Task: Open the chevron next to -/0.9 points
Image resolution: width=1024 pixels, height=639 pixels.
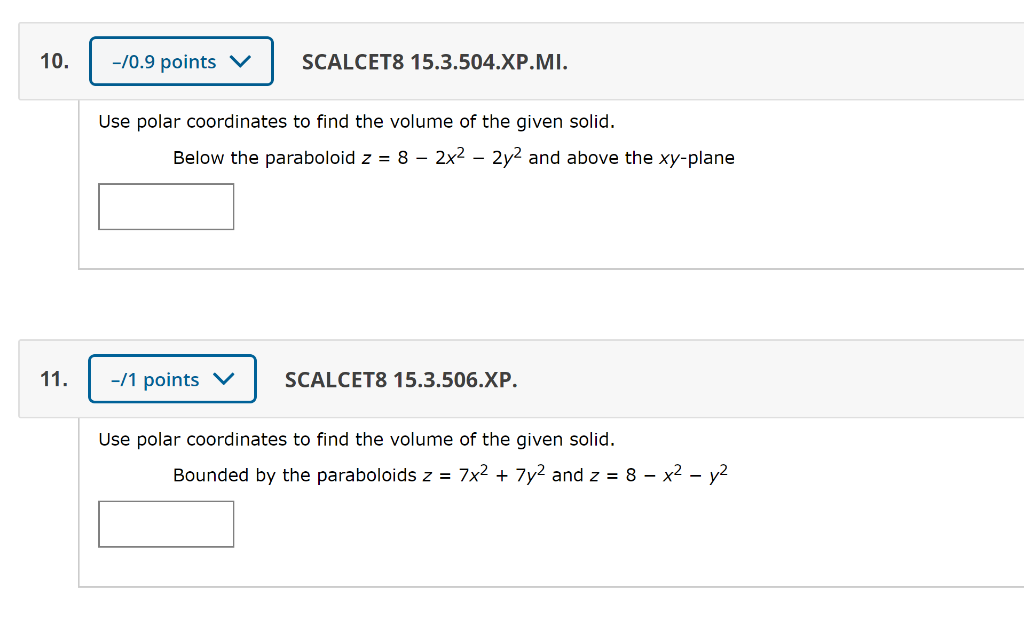Action: point(240,61)
